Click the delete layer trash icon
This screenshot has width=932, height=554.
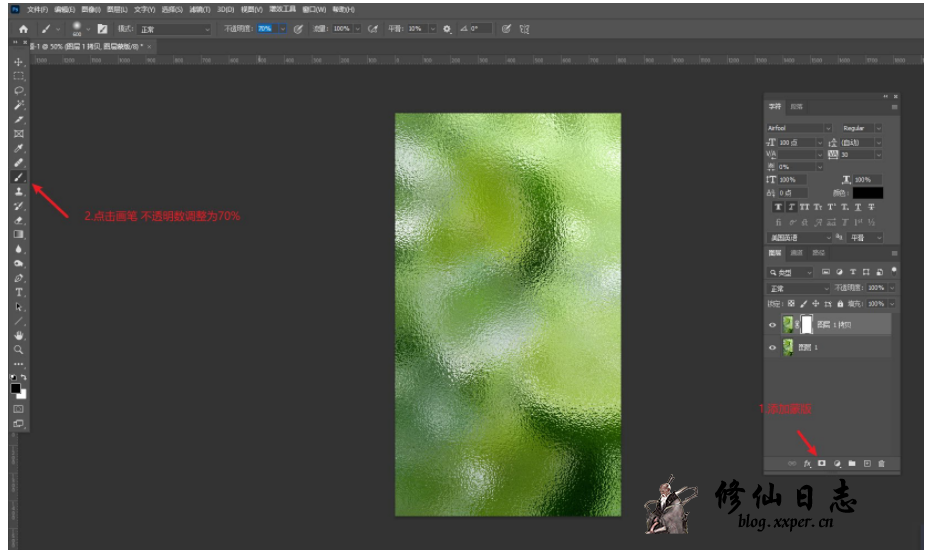coord(881,464)
